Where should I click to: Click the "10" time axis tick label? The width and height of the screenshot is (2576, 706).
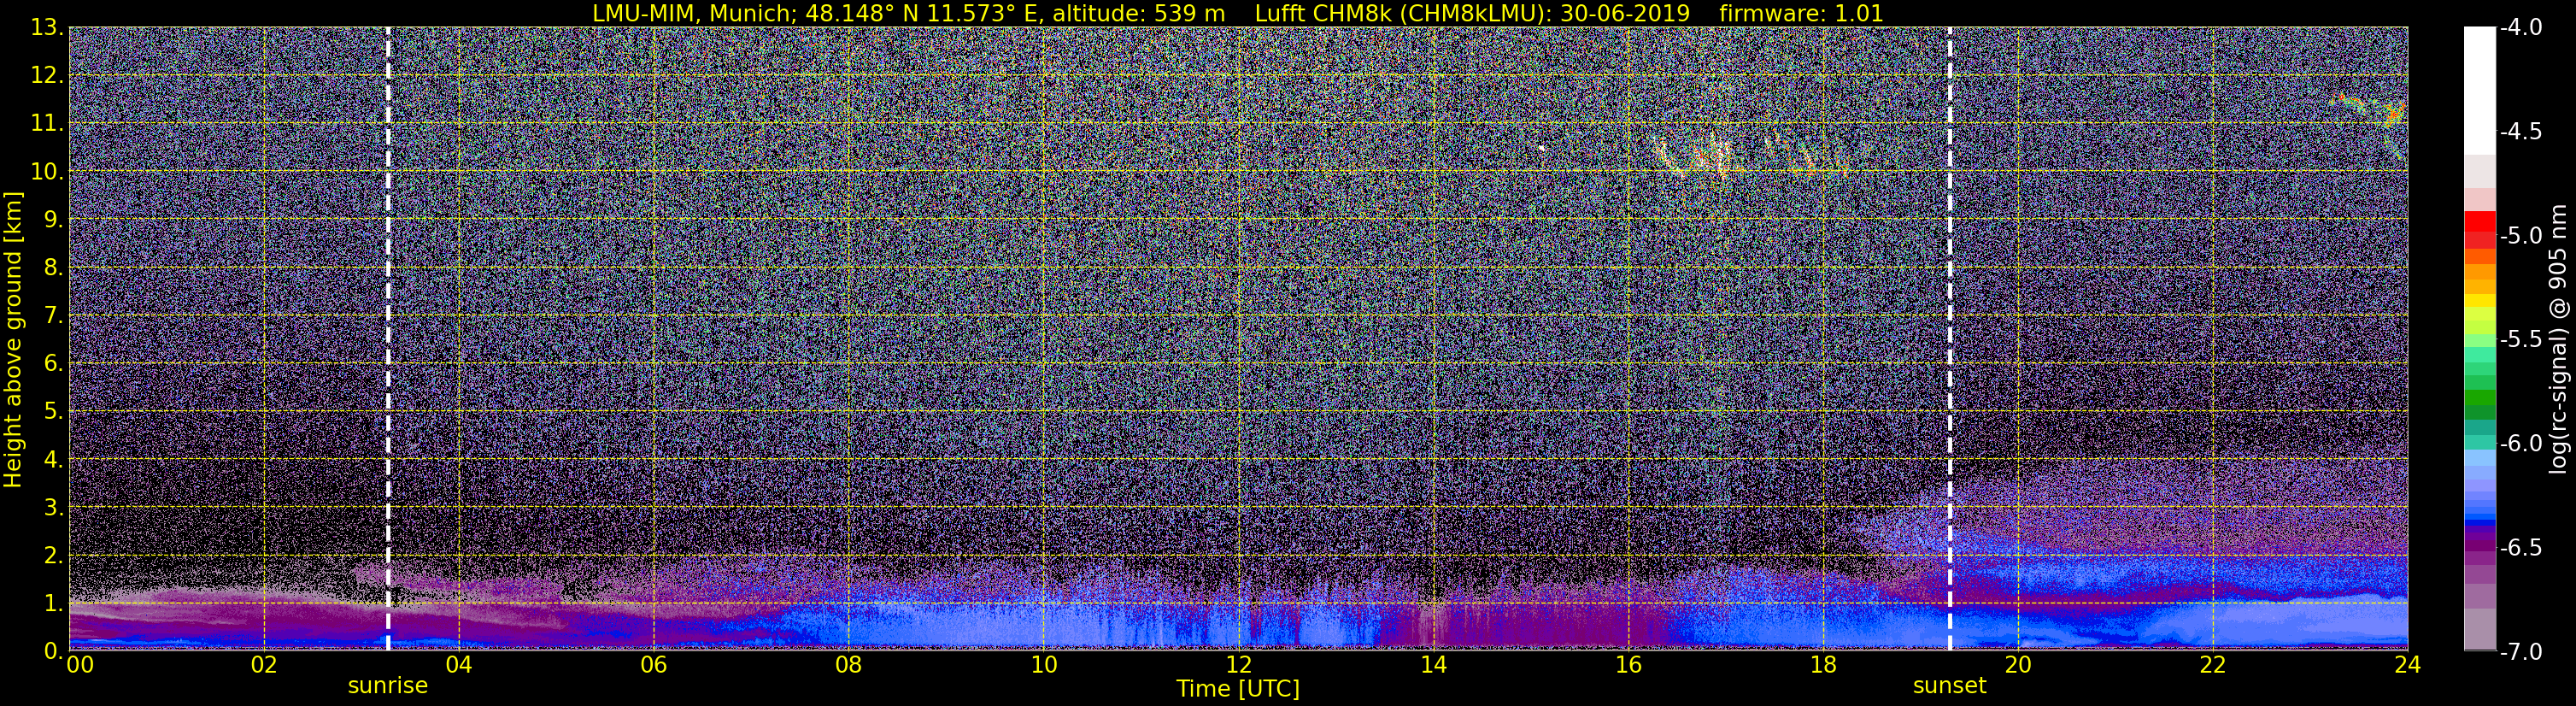point(1043,665)
